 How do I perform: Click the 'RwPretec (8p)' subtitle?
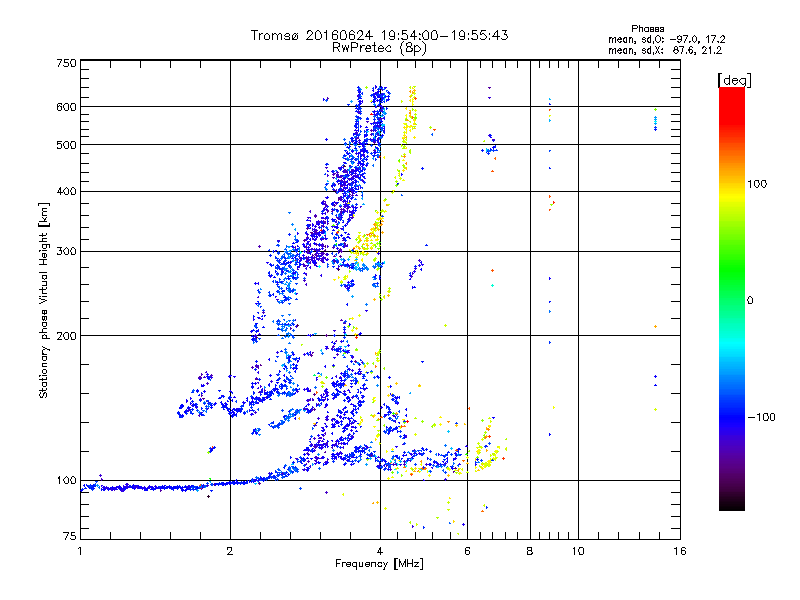pyautogui.click(x=379, y=48)
